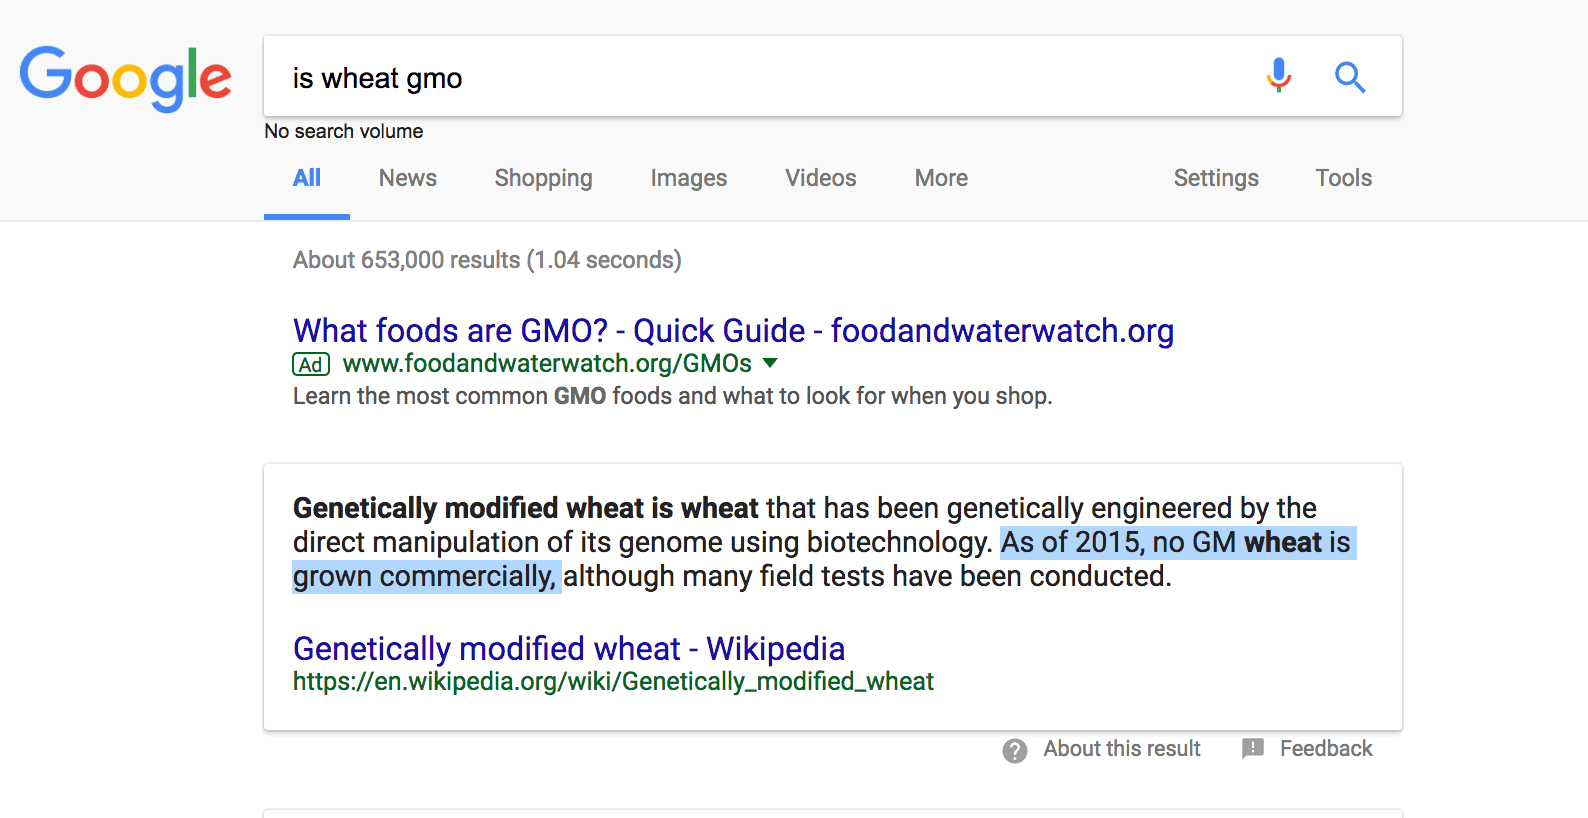
Task: Switch to the Videos tab
Action: pyautogui.click(x=820, y=178)
